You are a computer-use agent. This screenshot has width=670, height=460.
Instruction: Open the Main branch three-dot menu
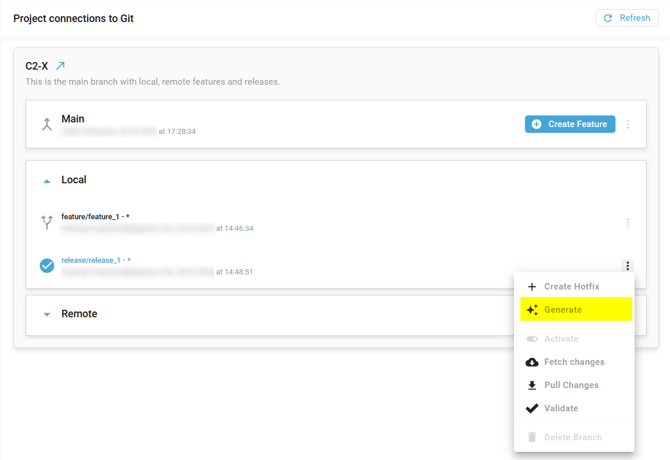point(628,124)
